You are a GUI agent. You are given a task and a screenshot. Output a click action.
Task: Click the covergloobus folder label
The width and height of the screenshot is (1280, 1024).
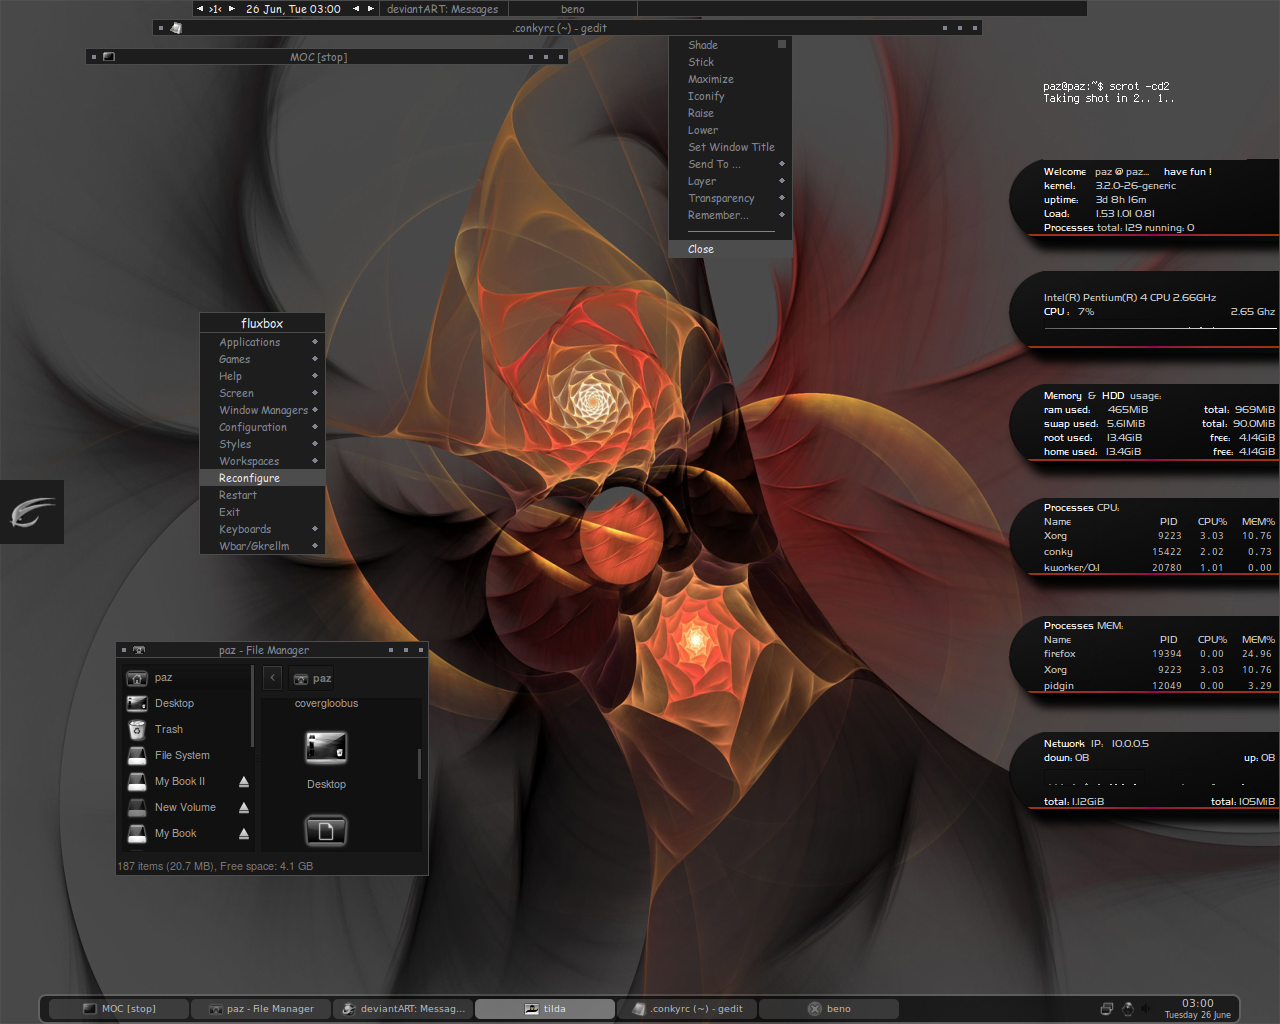click(326, 704)
